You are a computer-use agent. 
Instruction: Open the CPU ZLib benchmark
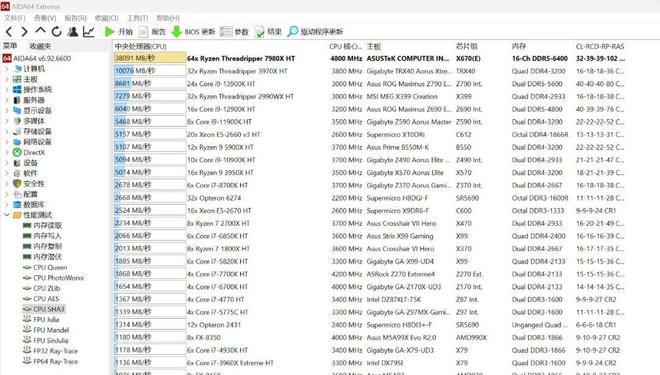pyautogui.click(x=41, y=288)
